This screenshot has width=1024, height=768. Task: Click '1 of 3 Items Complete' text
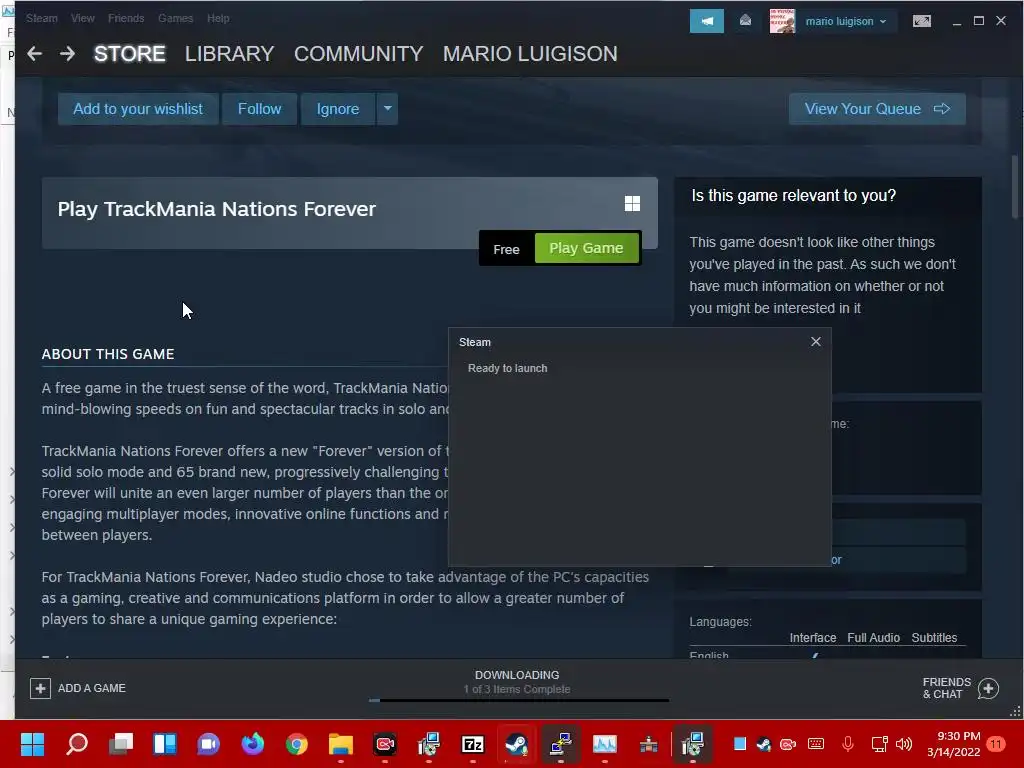click(517, 689)
